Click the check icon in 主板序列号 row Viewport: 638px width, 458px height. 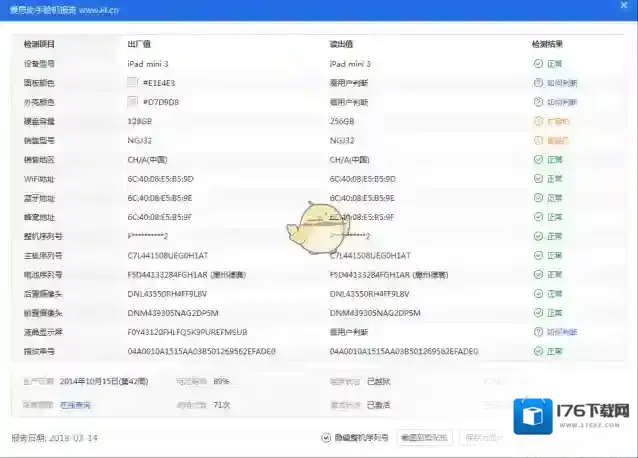click(x=538, y=255)
